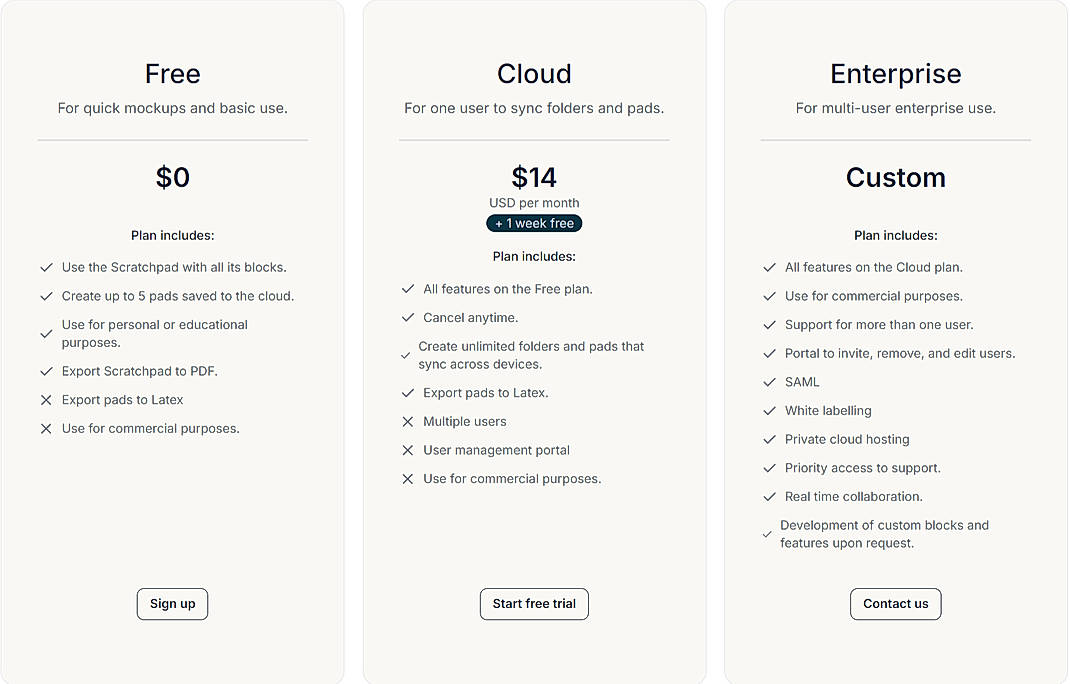Screen dimensions: 1070x684
Task: Click the checkmark beside 'Private cloud hosting'
Action: [769, 439]
